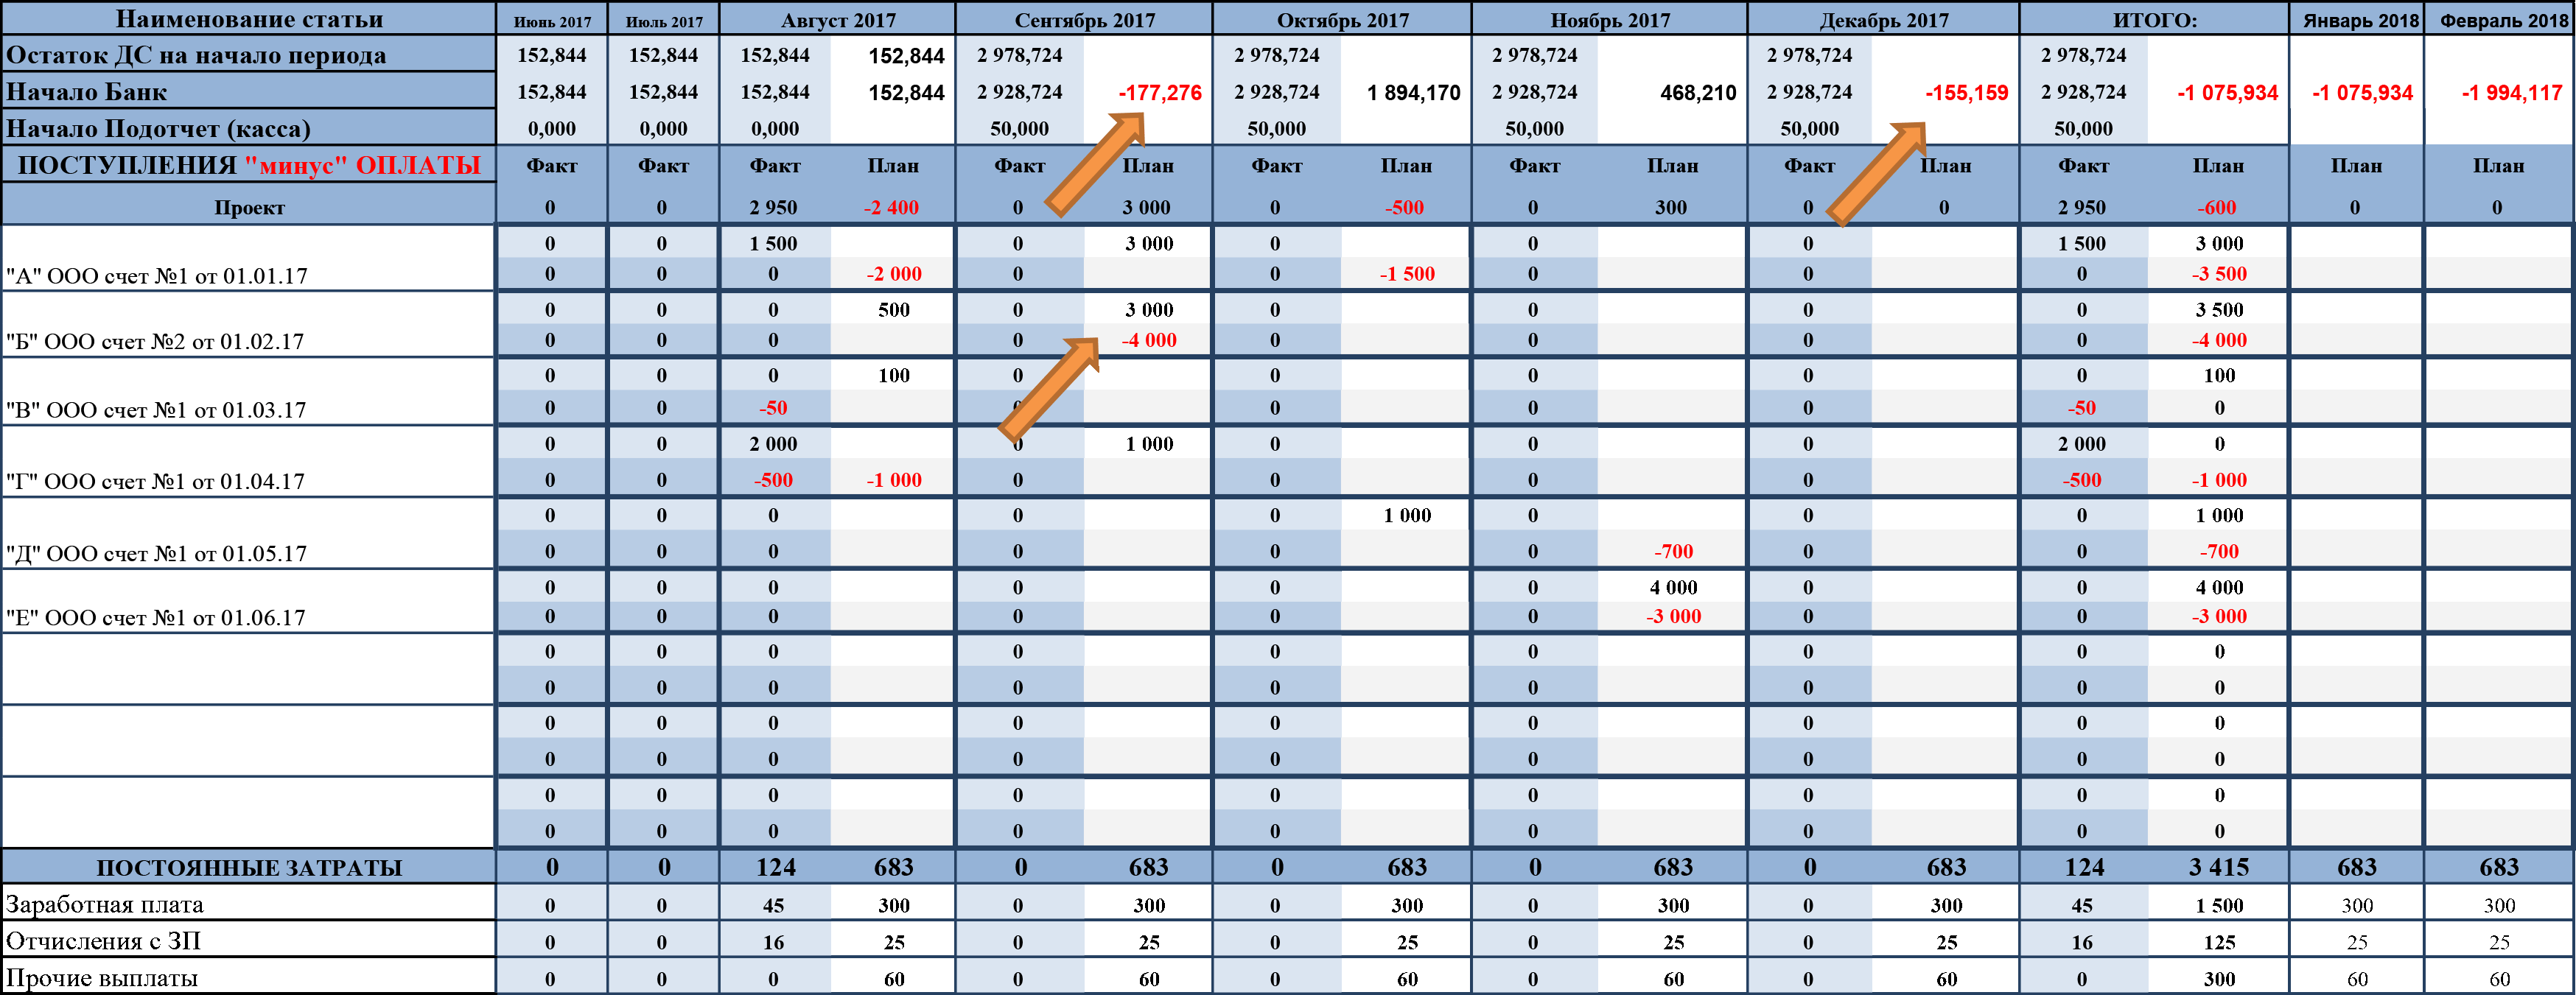Screen dimensions: 2576x995
Task: Select the "Прочие выплаты" row label
Action: (248, 977)
